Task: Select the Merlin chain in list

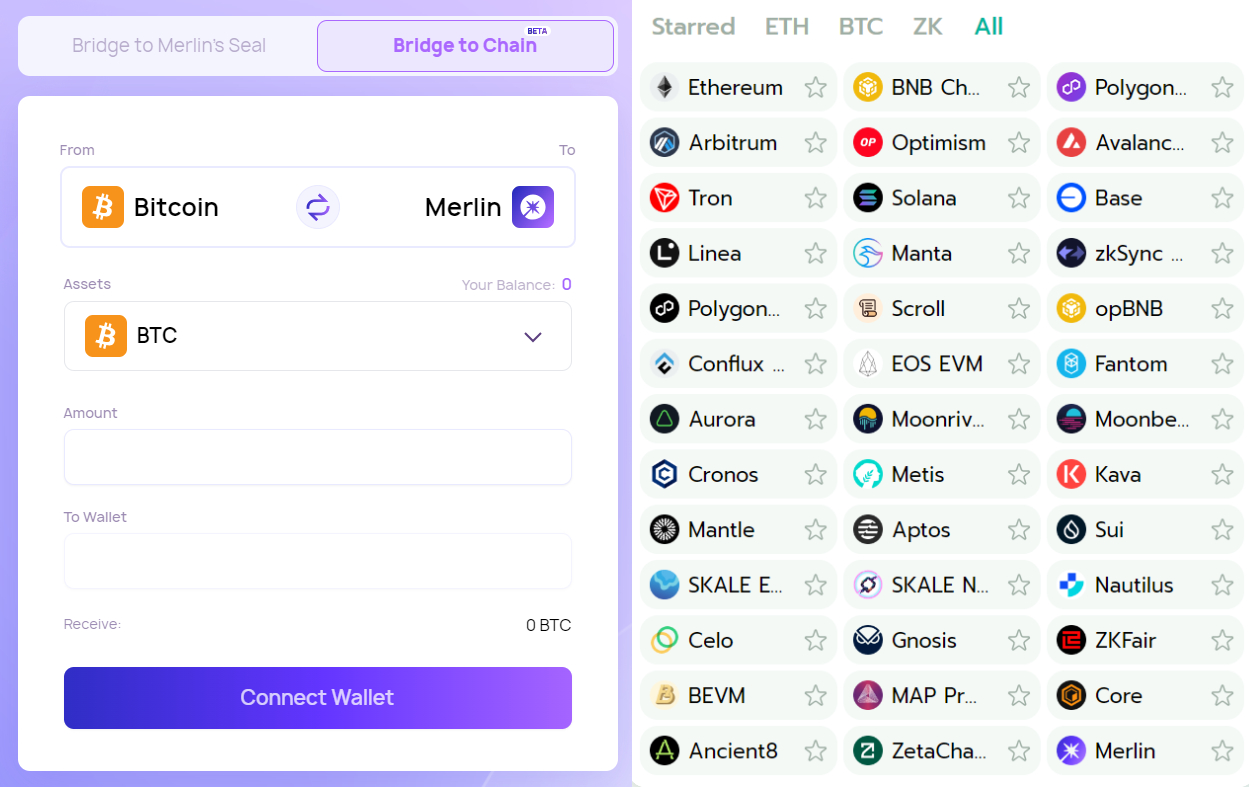Action: click(1145, 751)
